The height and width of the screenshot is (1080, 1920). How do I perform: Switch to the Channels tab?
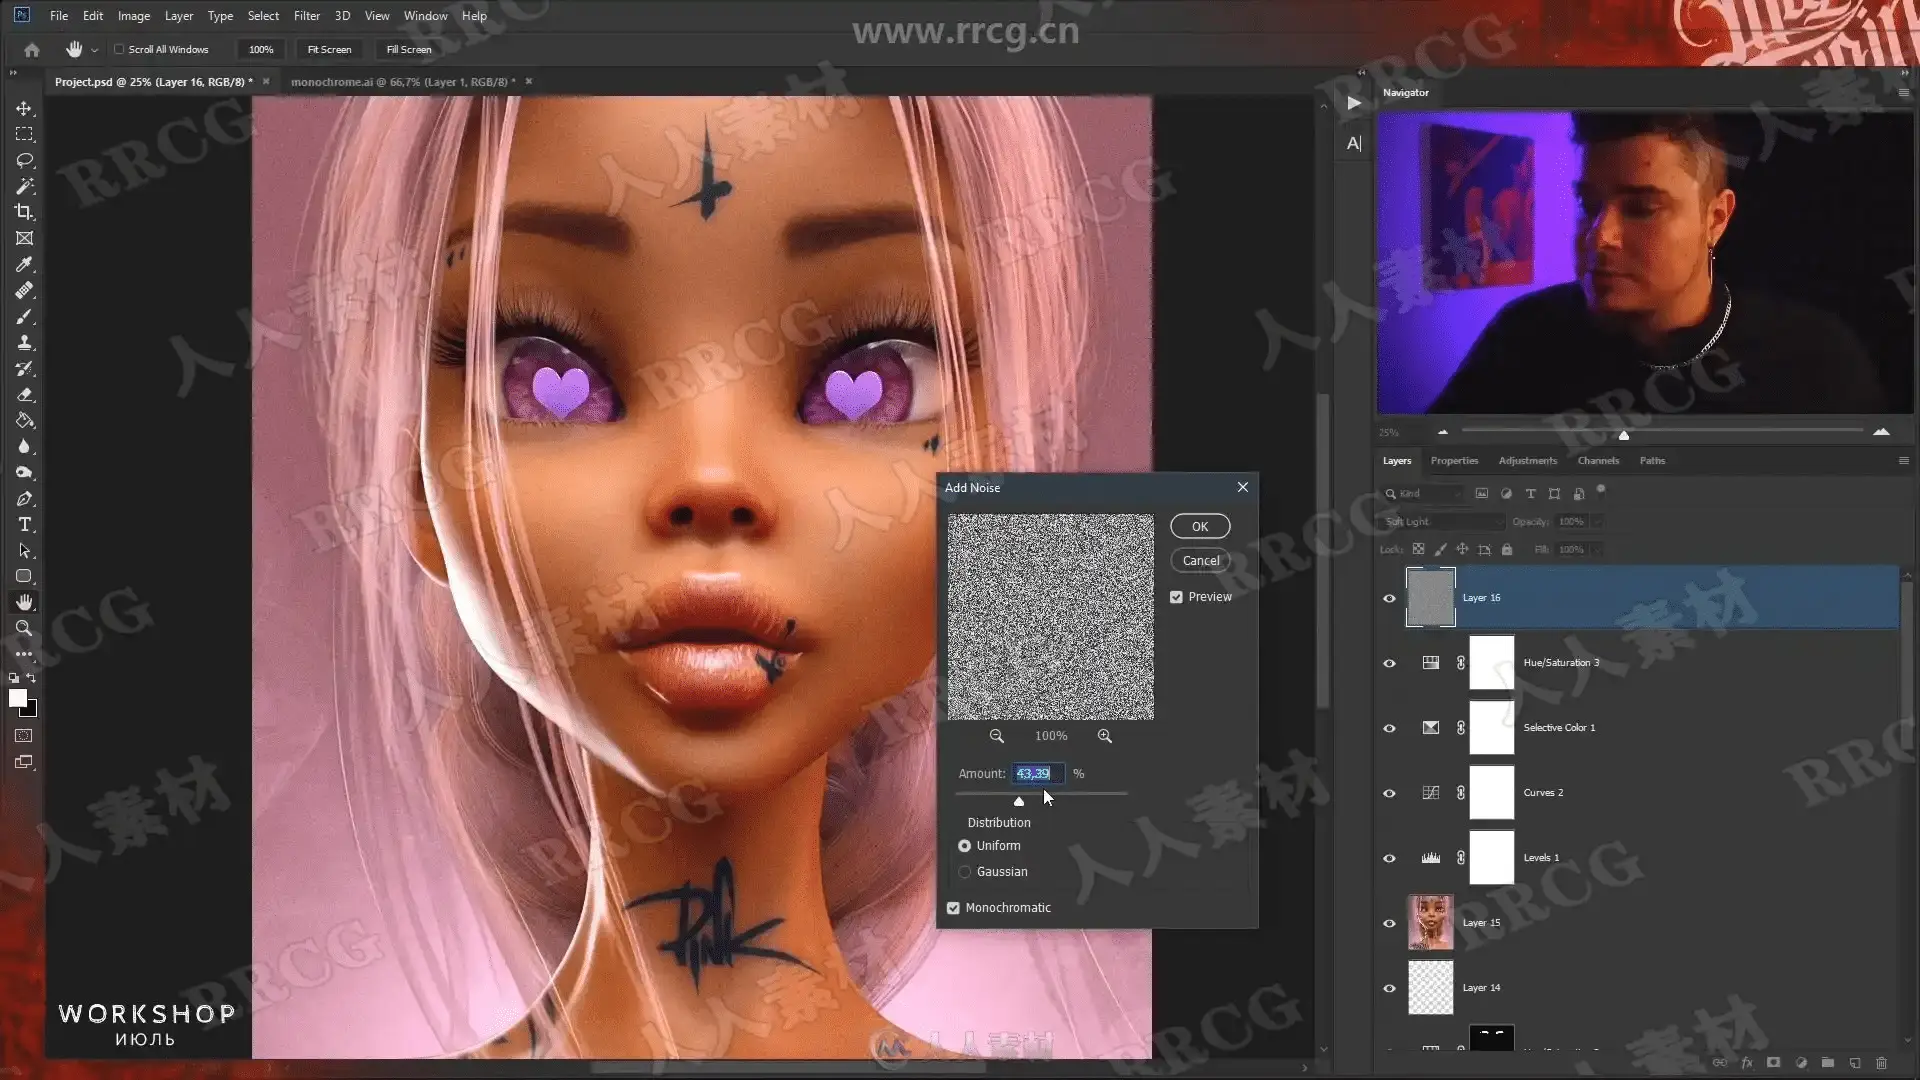1597,461
